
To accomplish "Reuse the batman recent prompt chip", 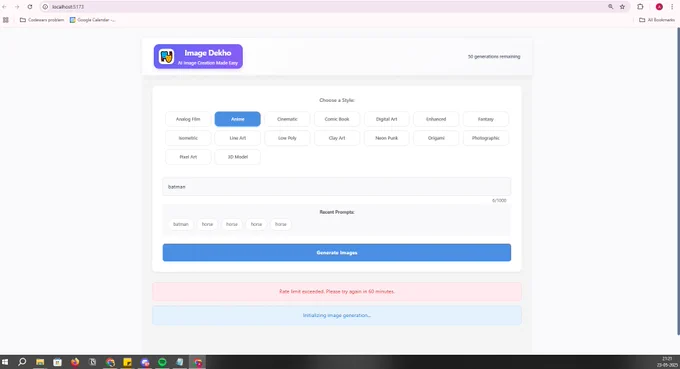I will pos(181,224).
